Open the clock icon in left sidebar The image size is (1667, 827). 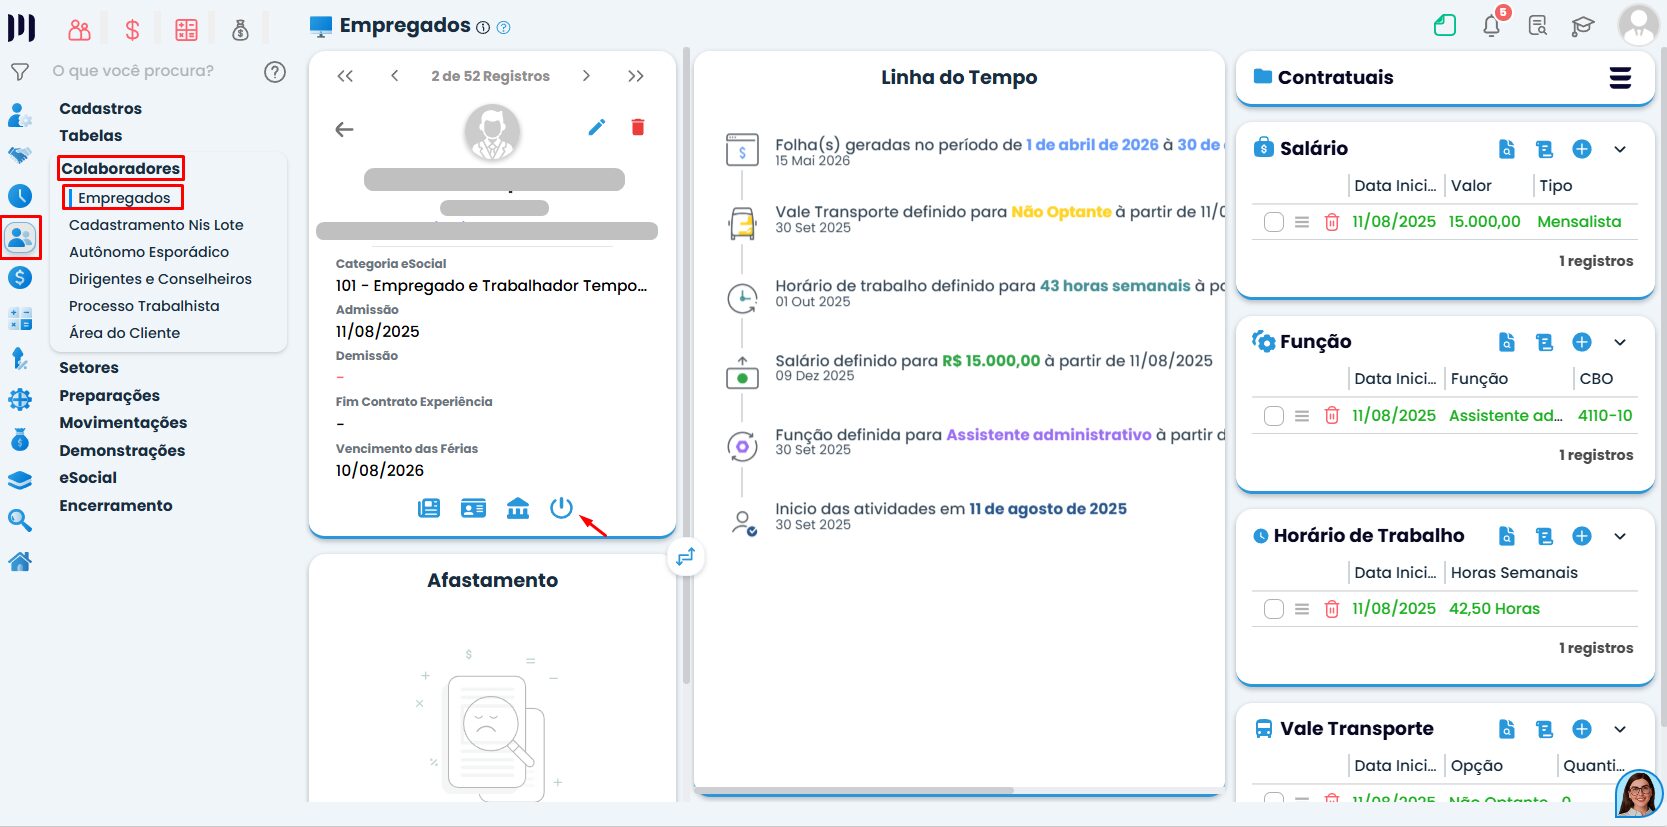(x=20, y=196)
